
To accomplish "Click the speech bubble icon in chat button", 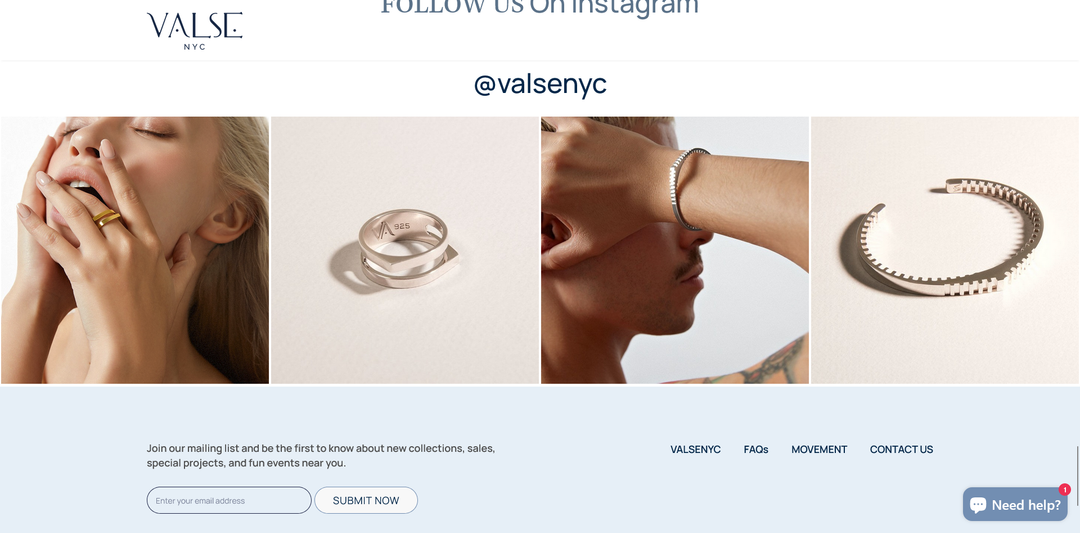I will pyautogui.click(x=978, y=505).
